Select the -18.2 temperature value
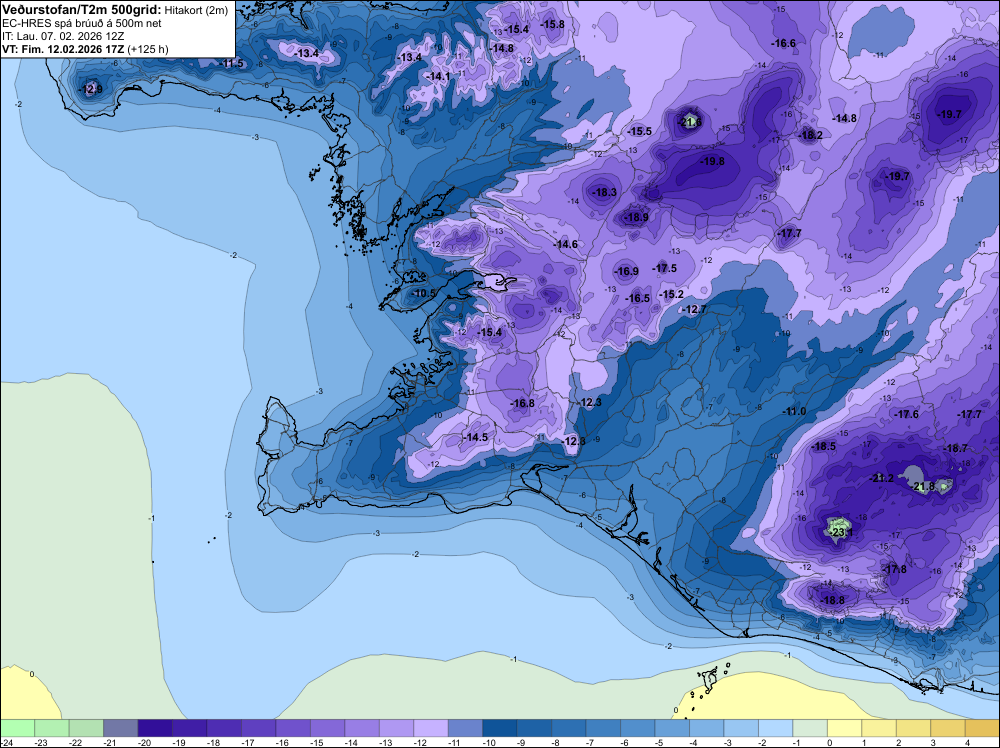The width and height of the screenshot is (1000, 748). tap(811, 135)
